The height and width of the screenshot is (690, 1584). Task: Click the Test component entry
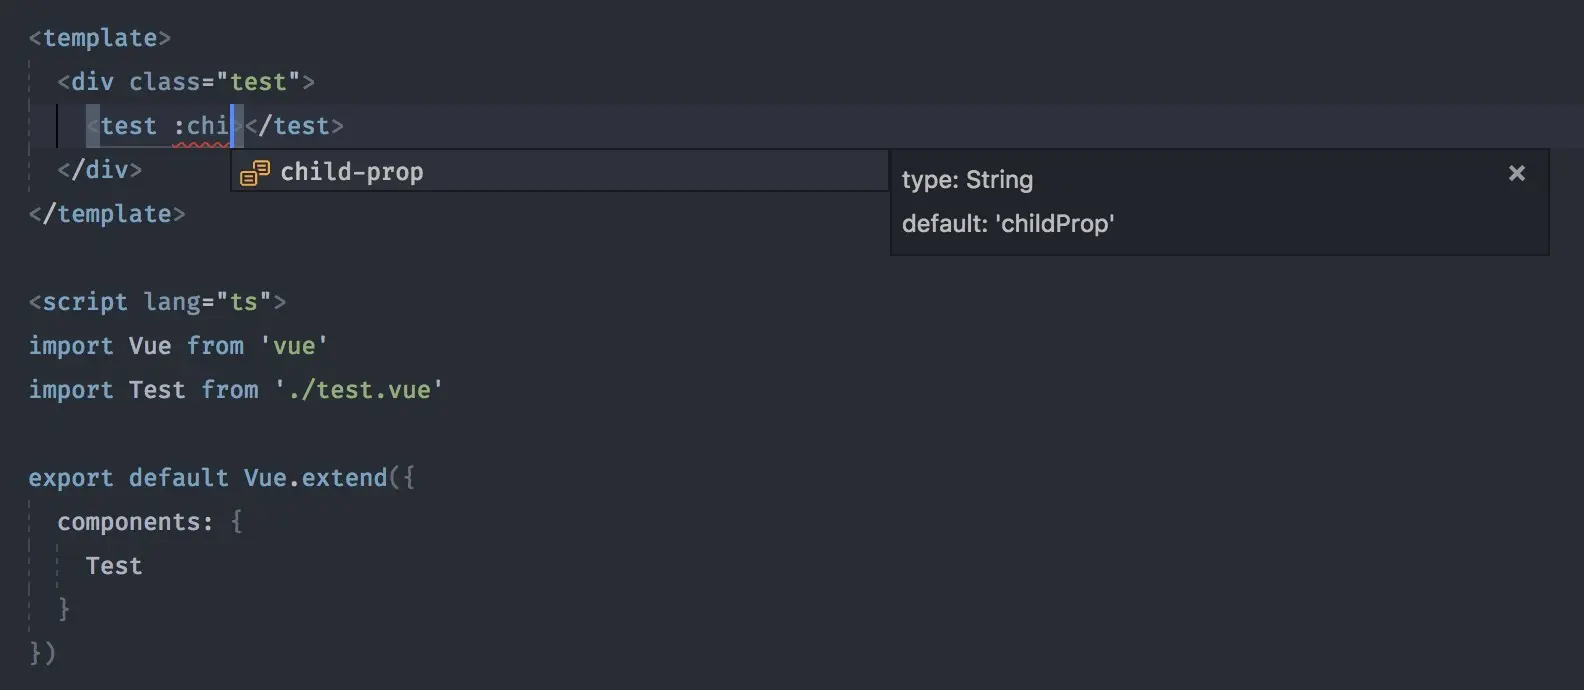click(x=114, y=566)
